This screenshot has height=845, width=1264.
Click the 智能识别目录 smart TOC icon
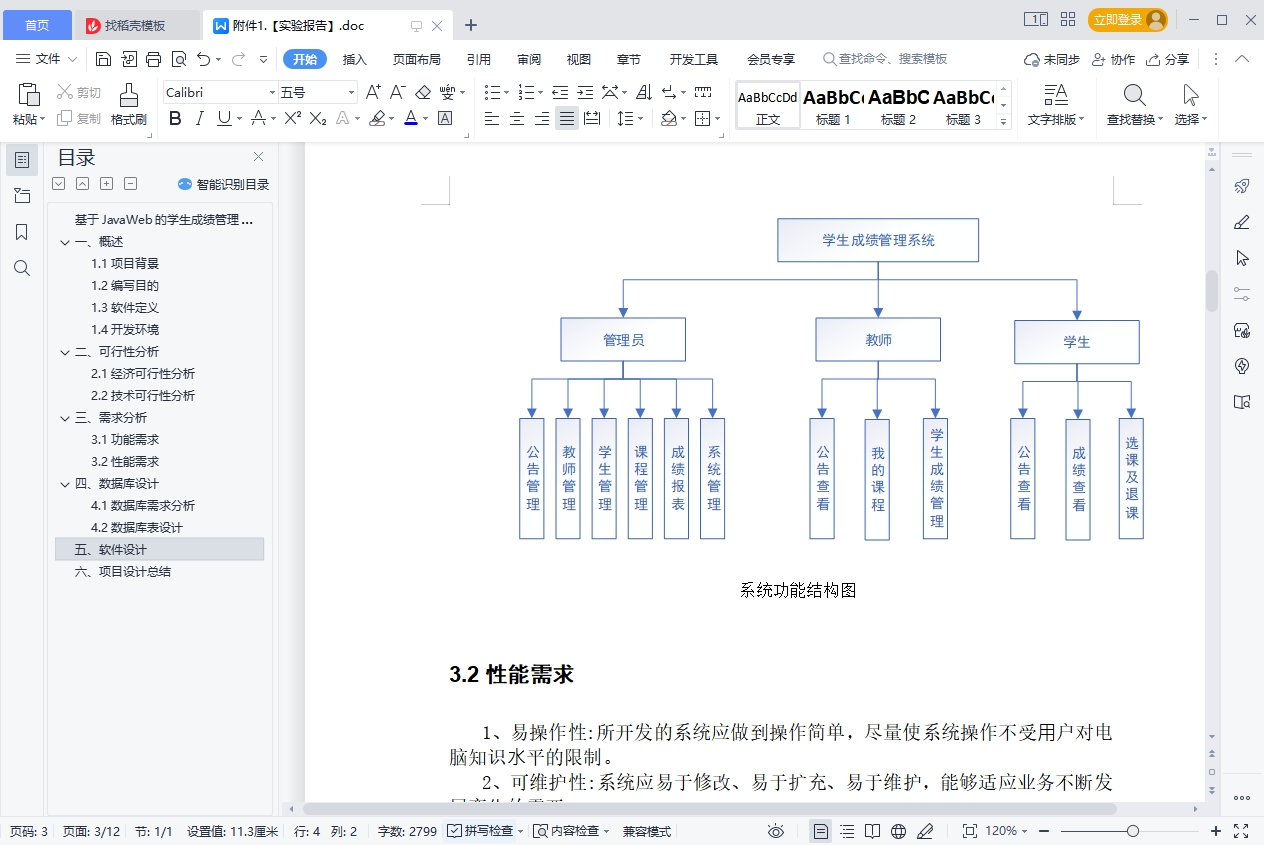pos(184,183)
